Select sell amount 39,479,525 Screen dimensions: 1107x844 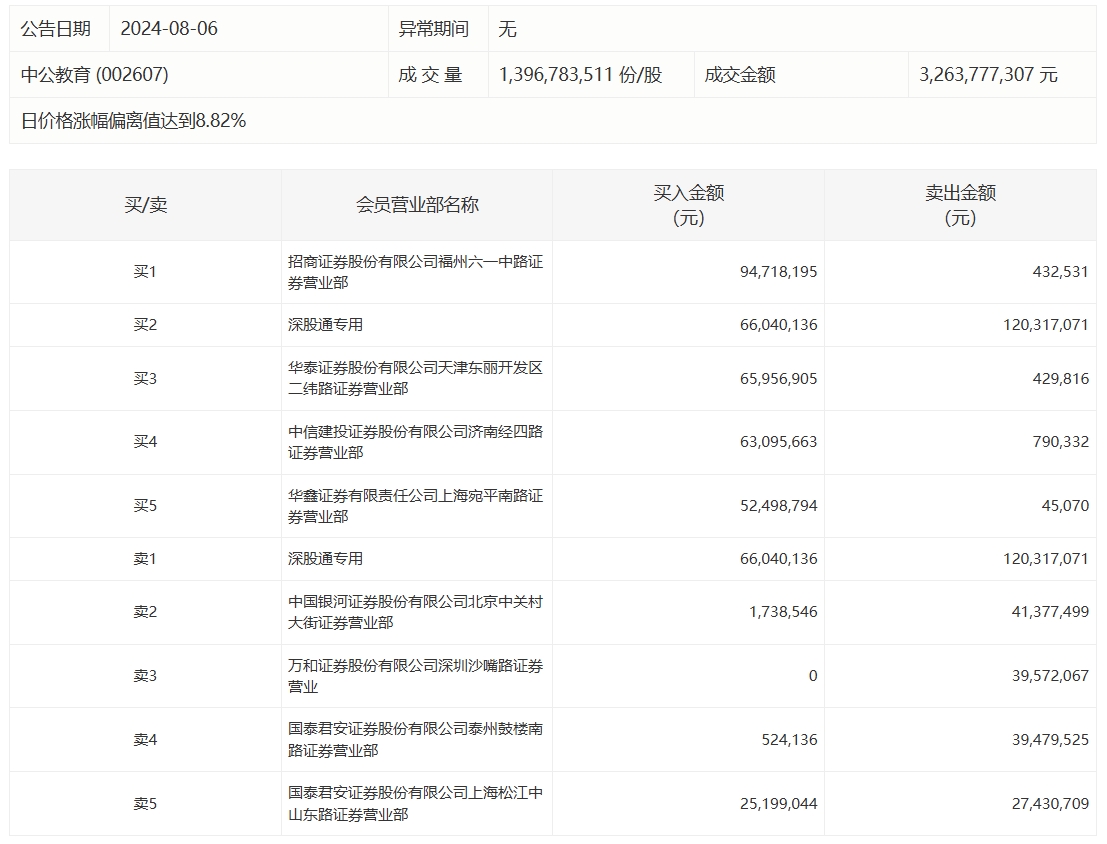click(x=1050, y=739)
